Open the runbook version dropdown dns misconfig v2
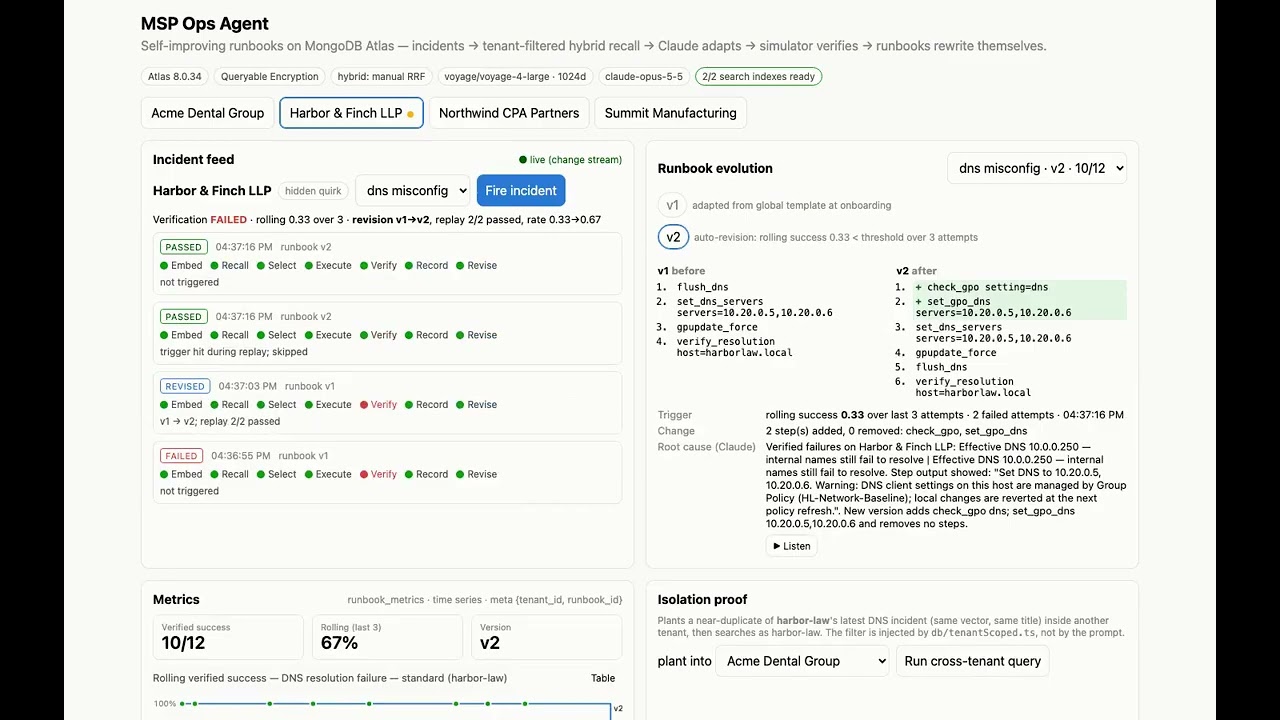Image resolution: width=1280 pixels, height=720 pixels. tap(1037, 168)
